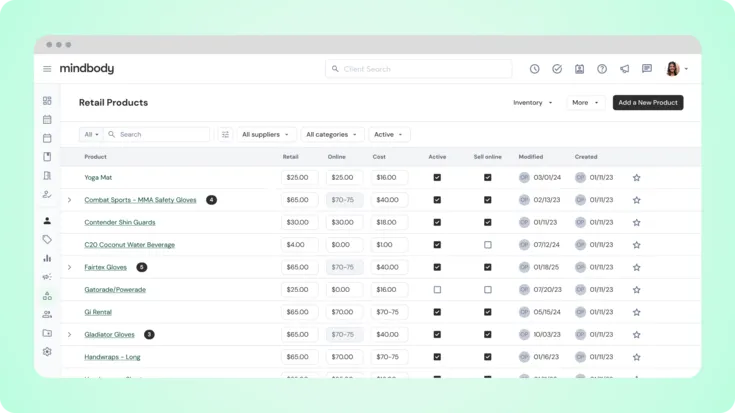Star the Handwraps - Long row
Viewport: 735px width, 413px height.
coord(636,357)
